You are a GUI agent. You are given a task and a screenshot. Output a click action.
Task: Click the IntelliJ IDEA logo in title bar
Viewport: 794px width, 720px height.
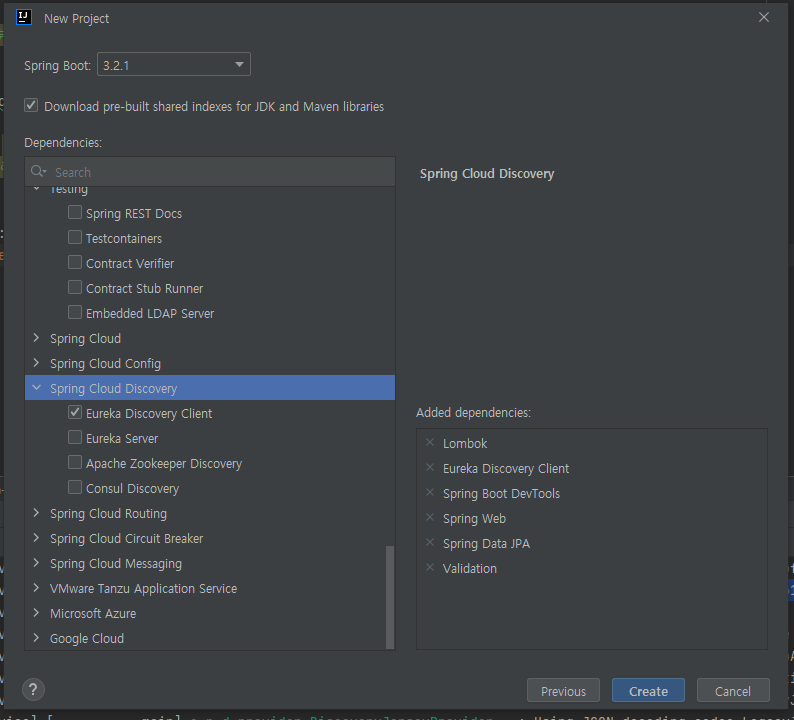(24, 17)
